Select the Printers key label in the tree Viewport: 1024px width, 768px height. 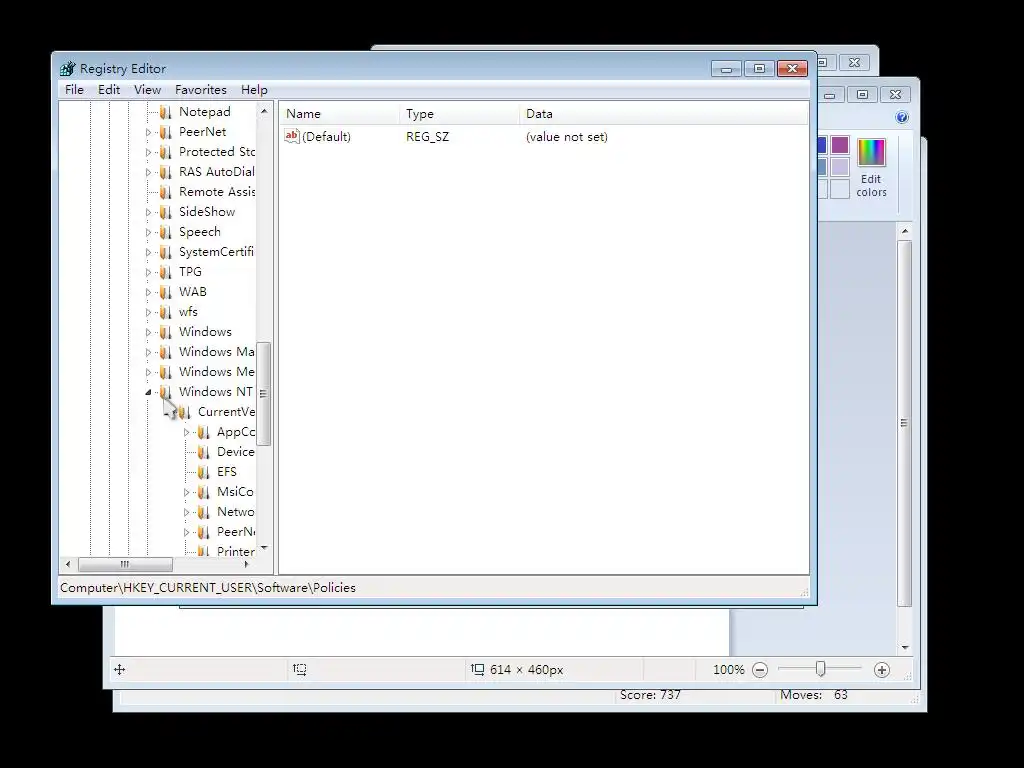pos(236,552)
